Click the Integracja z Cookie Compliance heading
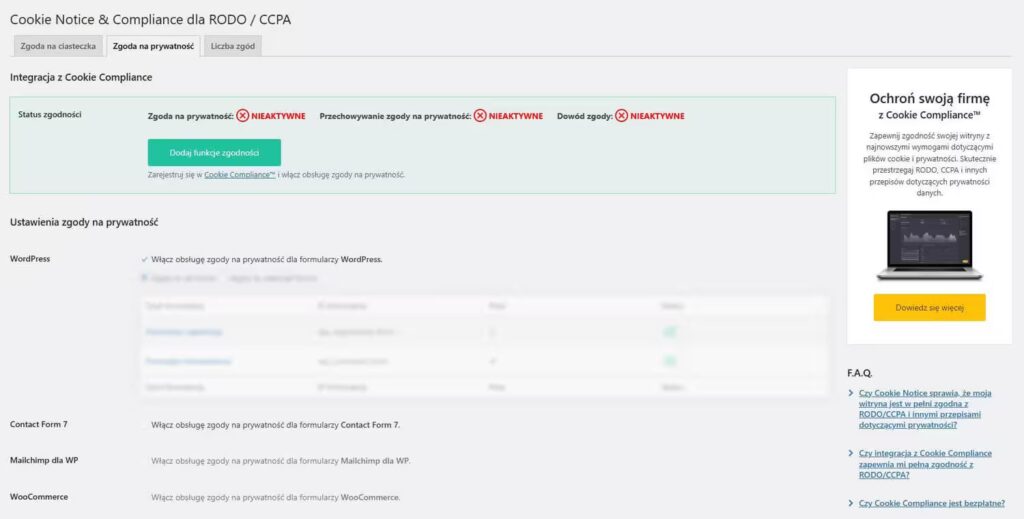1024x519 pixels. [x=81, y=77]
